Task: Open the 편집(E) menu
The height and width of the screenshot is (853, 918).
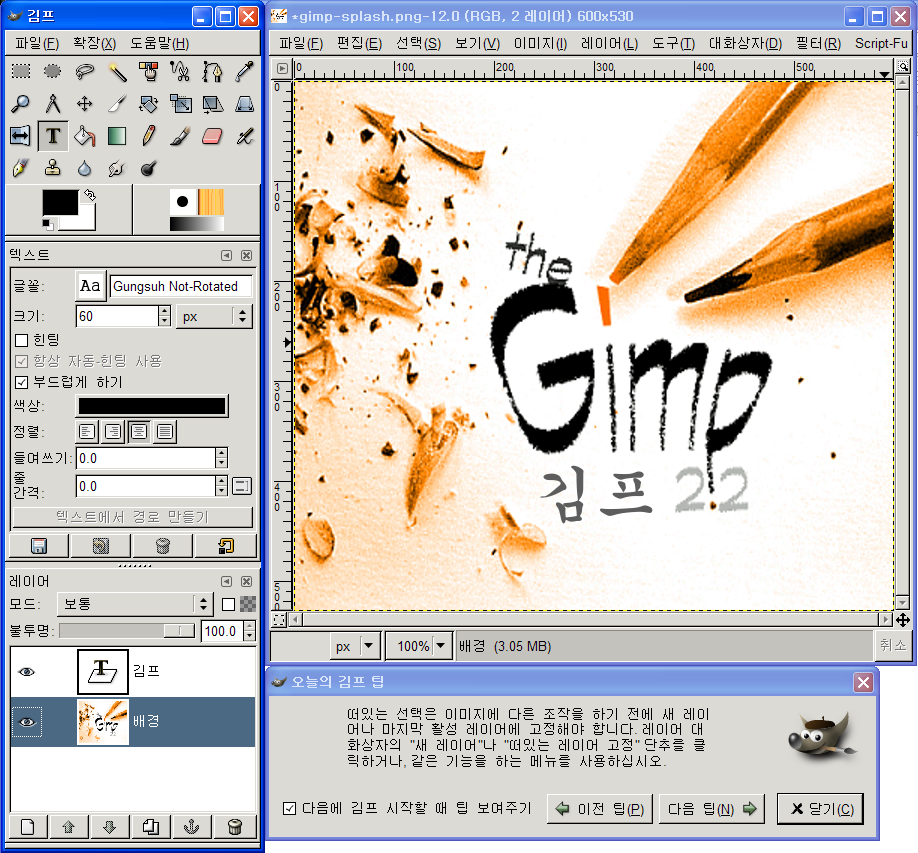Action: pos(359,43)
